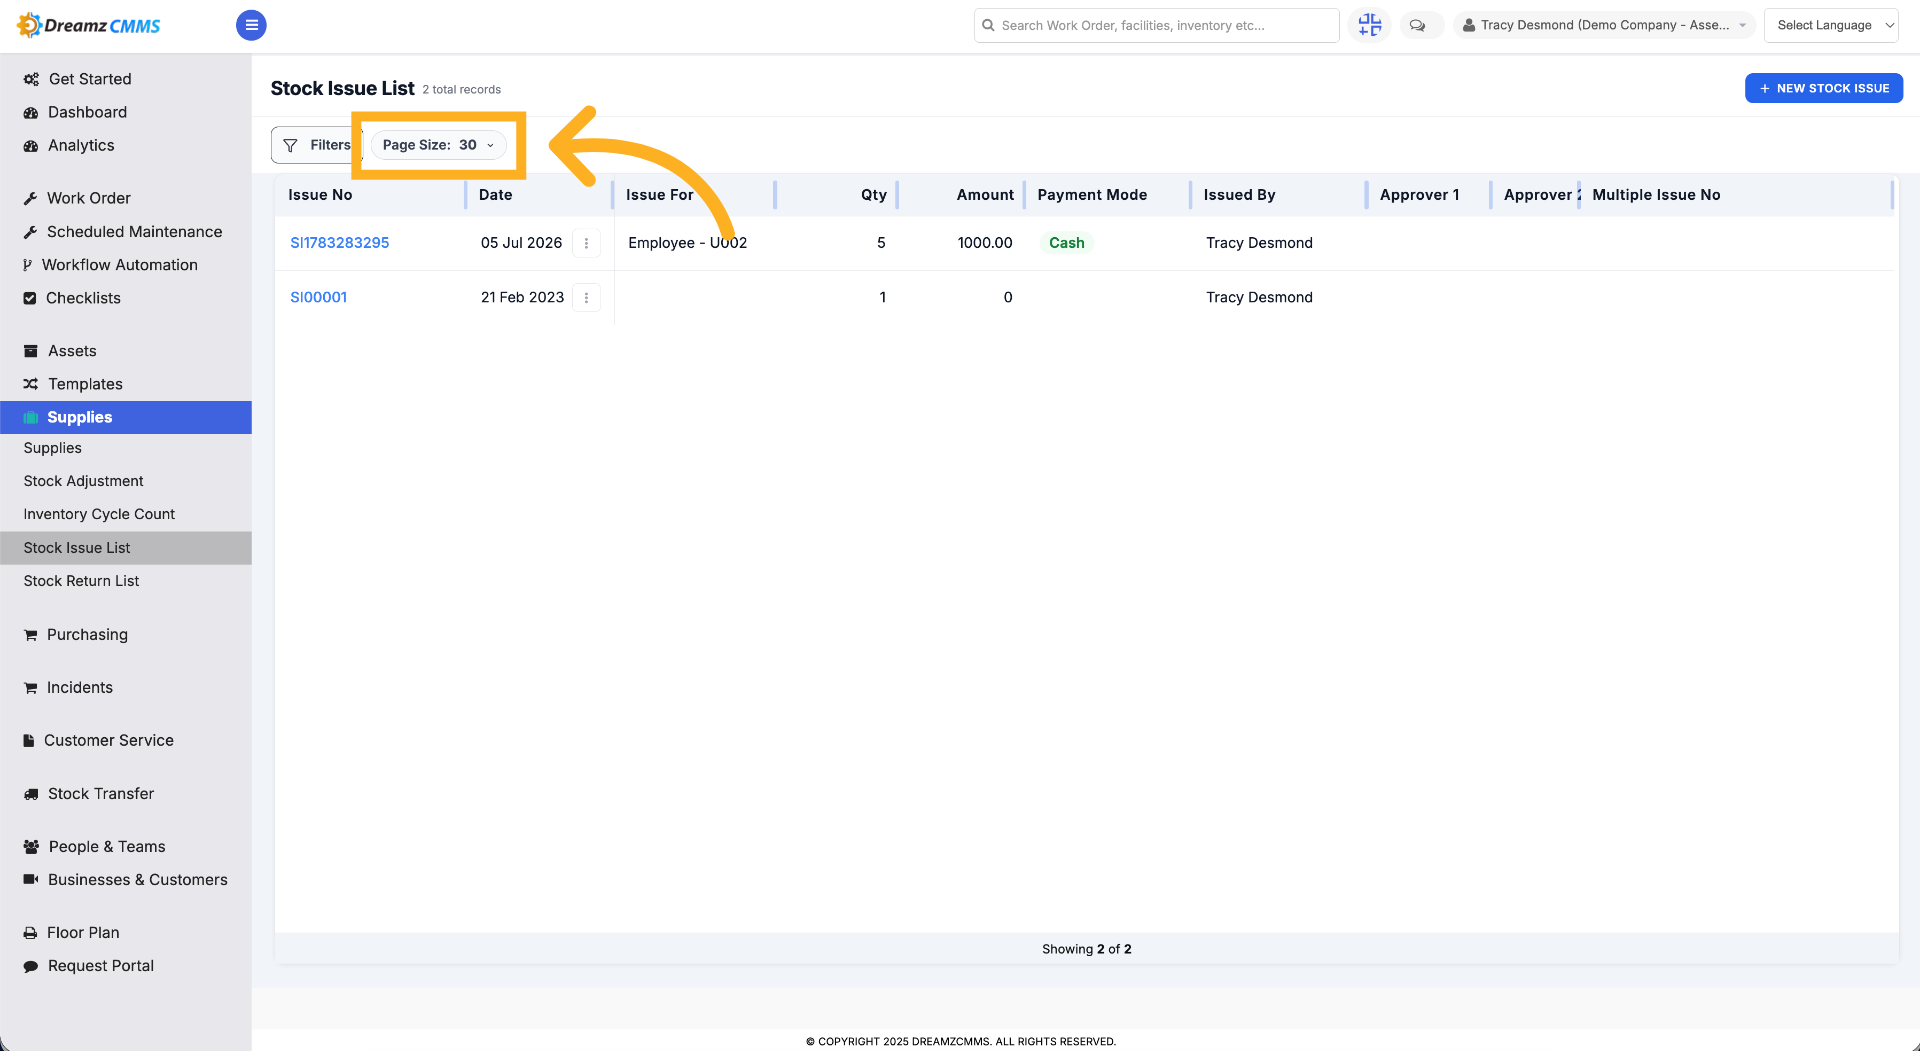
Task: Create a New Stock Issue
Action: click(x=1823, y=88)
